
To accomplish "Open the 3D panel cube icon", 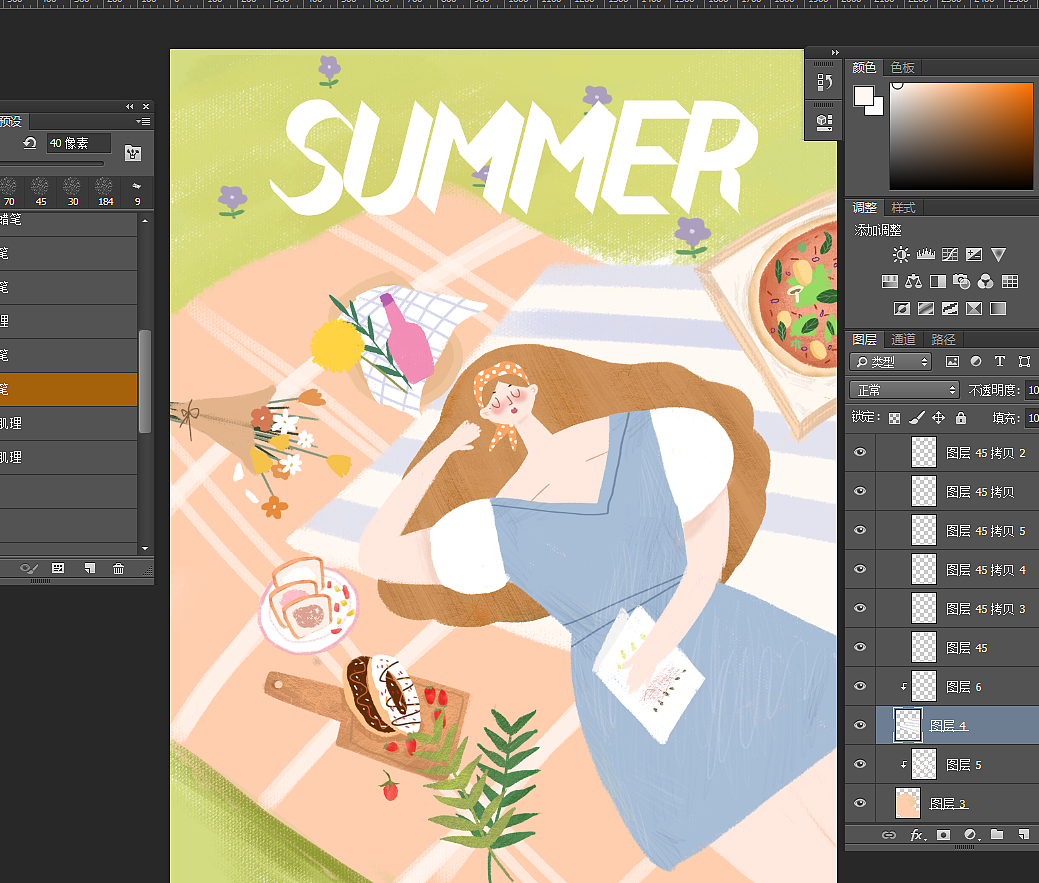I will 824,122.
